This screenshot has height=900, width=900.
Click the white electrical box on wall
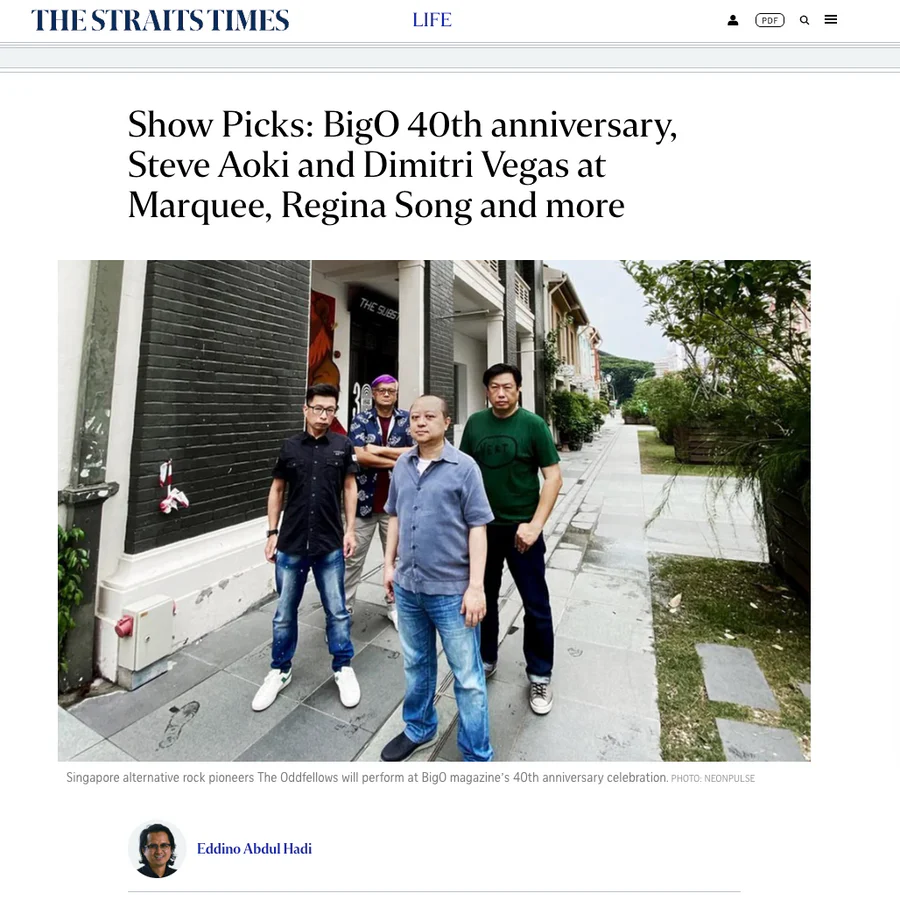point(145,633)
